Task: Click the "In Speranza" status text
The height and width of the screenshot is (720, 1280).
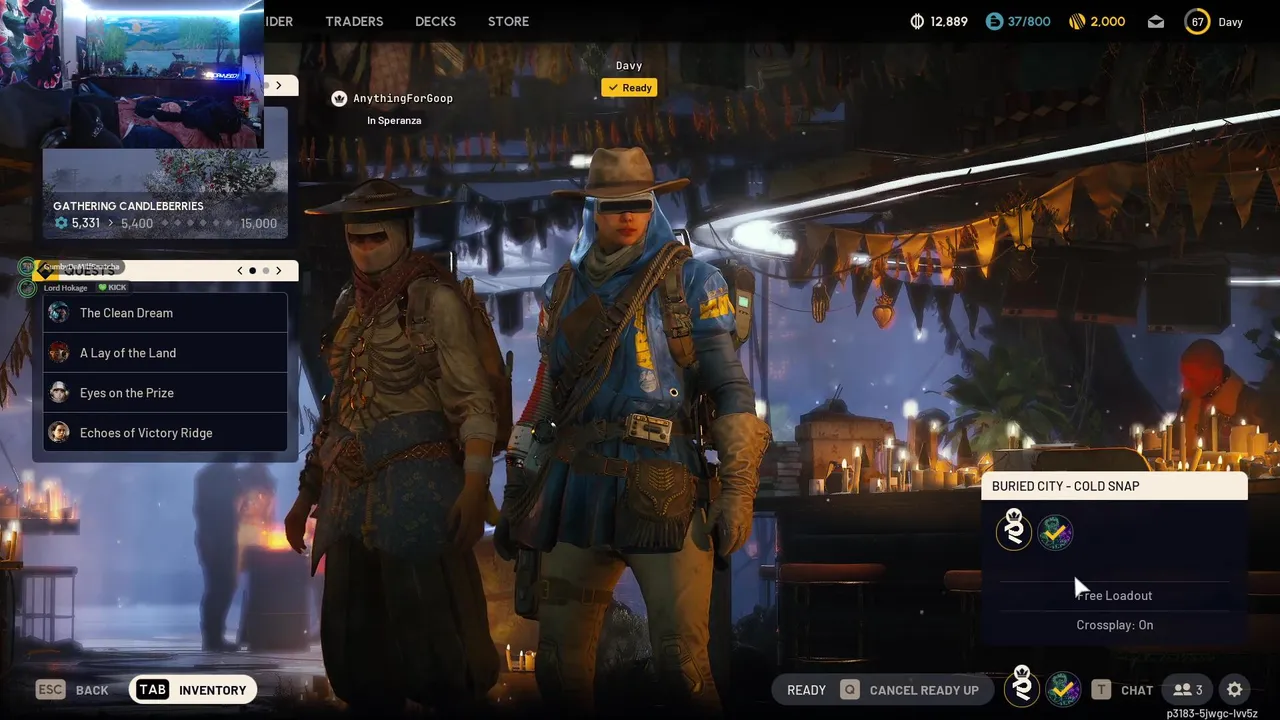Action: pos(394,120)
